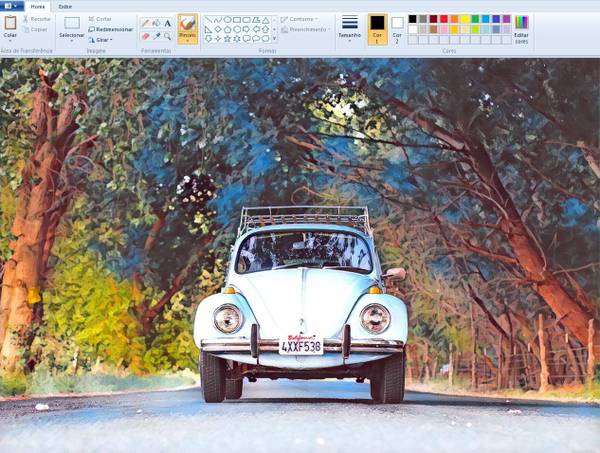Switch to the Exibir ribbon tab
This screenshot has width=600, height=453.
pyautogui.click(x=65, y=7)
